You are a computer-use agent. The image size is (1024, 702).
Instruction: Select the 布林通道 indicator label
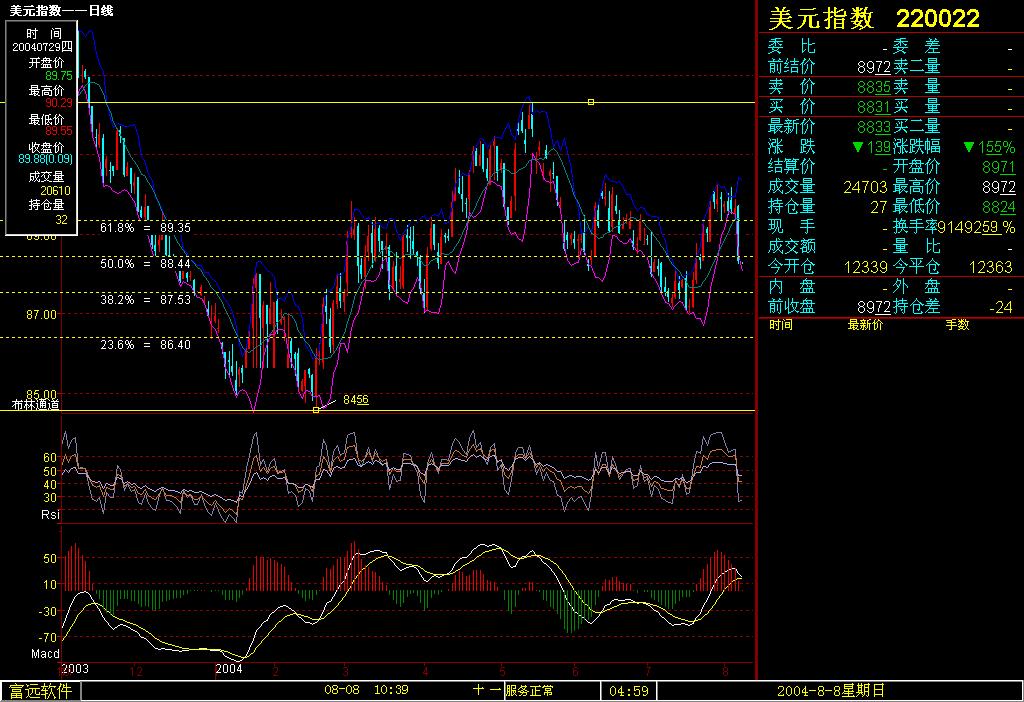point(35,405)
